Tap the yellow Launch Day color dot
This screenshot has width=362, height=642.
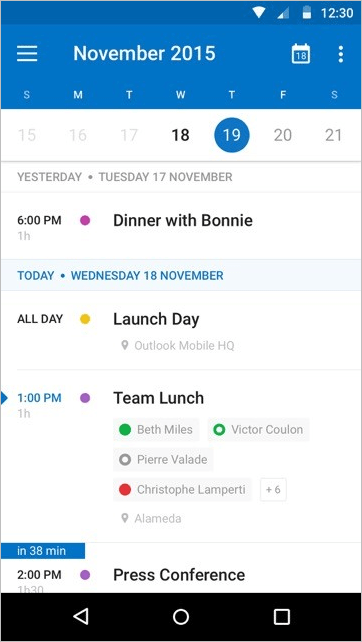(x=85, y=319)
